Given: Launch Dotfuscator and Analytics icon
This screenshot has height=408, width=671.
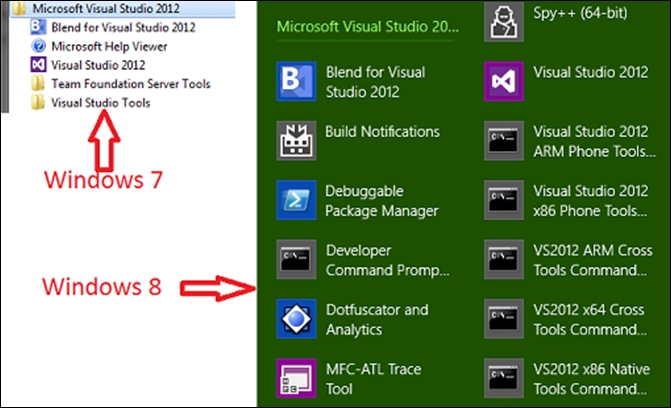Looking at the screenshot, I should [x=296, y=319].
